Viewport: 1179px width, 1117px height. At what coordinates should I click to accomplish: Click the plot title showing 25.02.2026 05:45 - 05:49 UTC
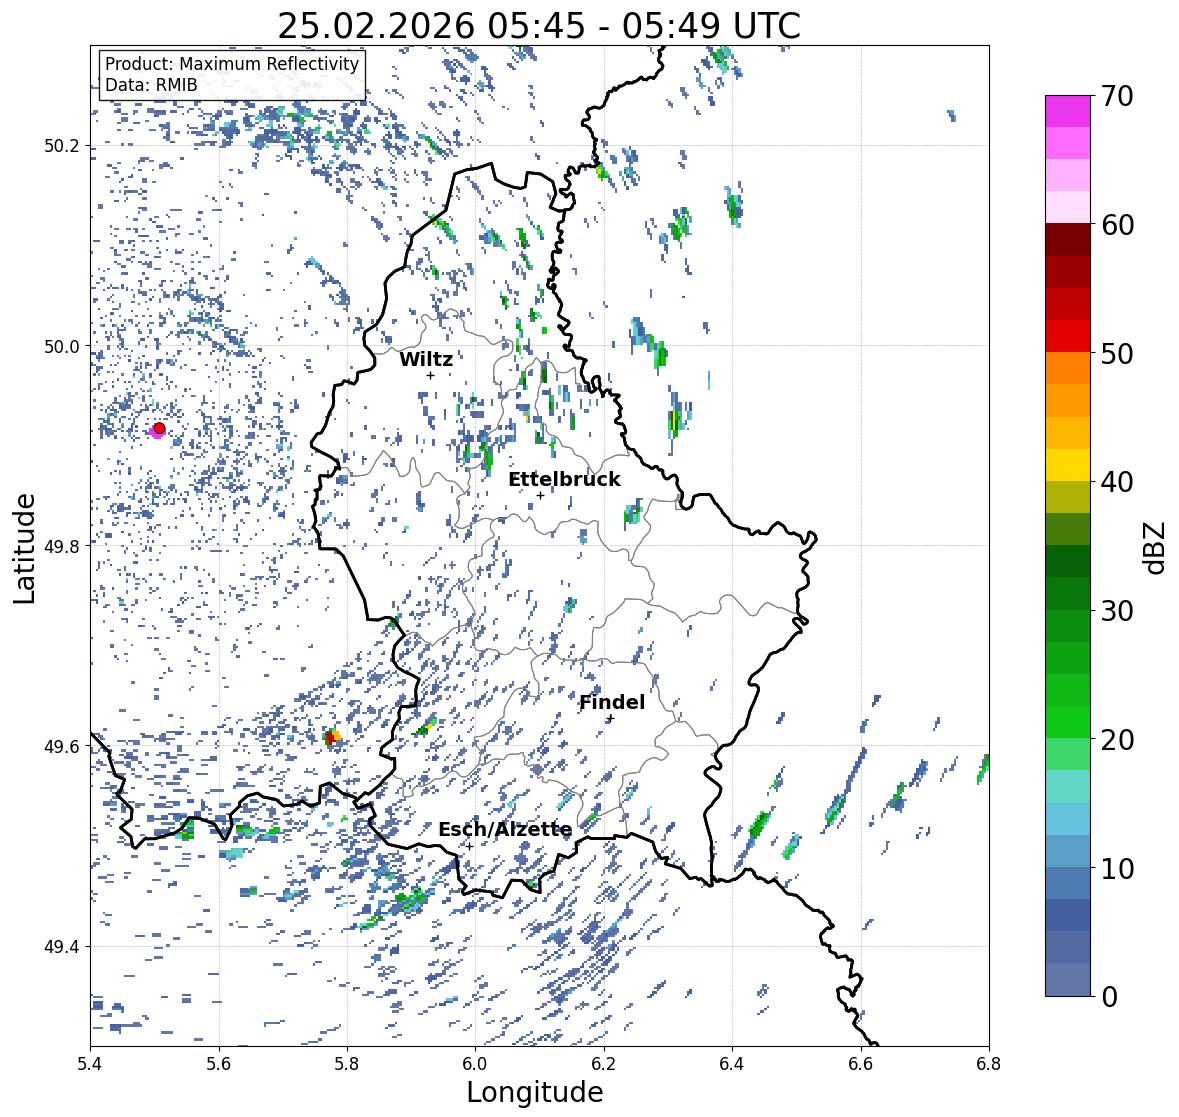point(539,26)
